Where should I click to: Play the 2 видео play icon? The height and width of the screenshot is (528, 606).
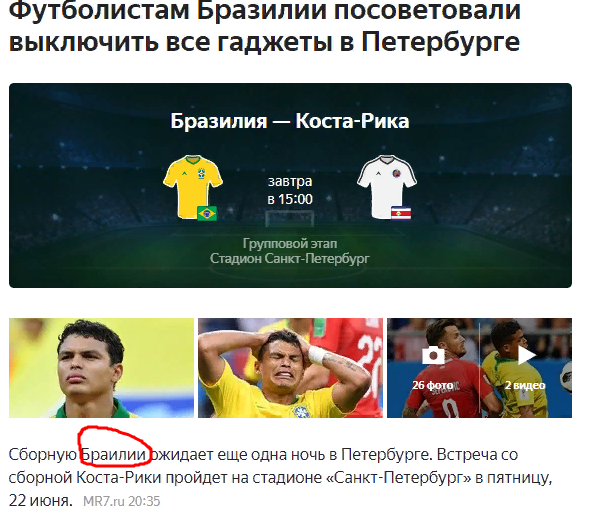tap(526, 355)
